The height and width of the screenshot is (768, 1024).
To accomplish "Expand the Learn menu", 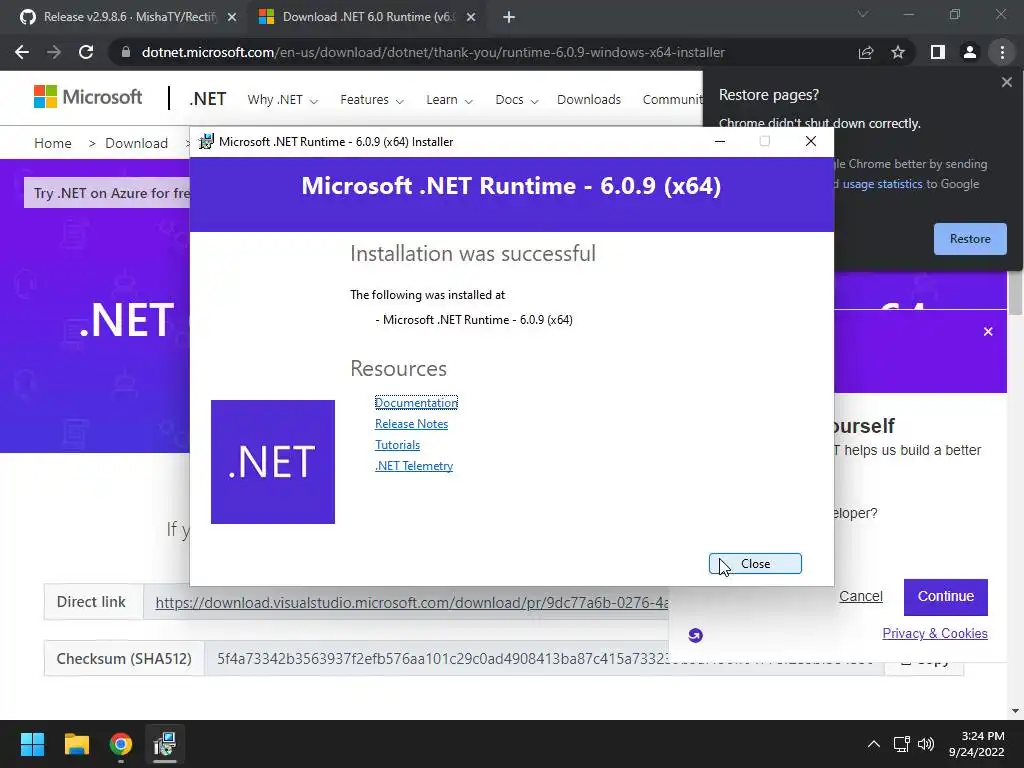I will (449, 100).
